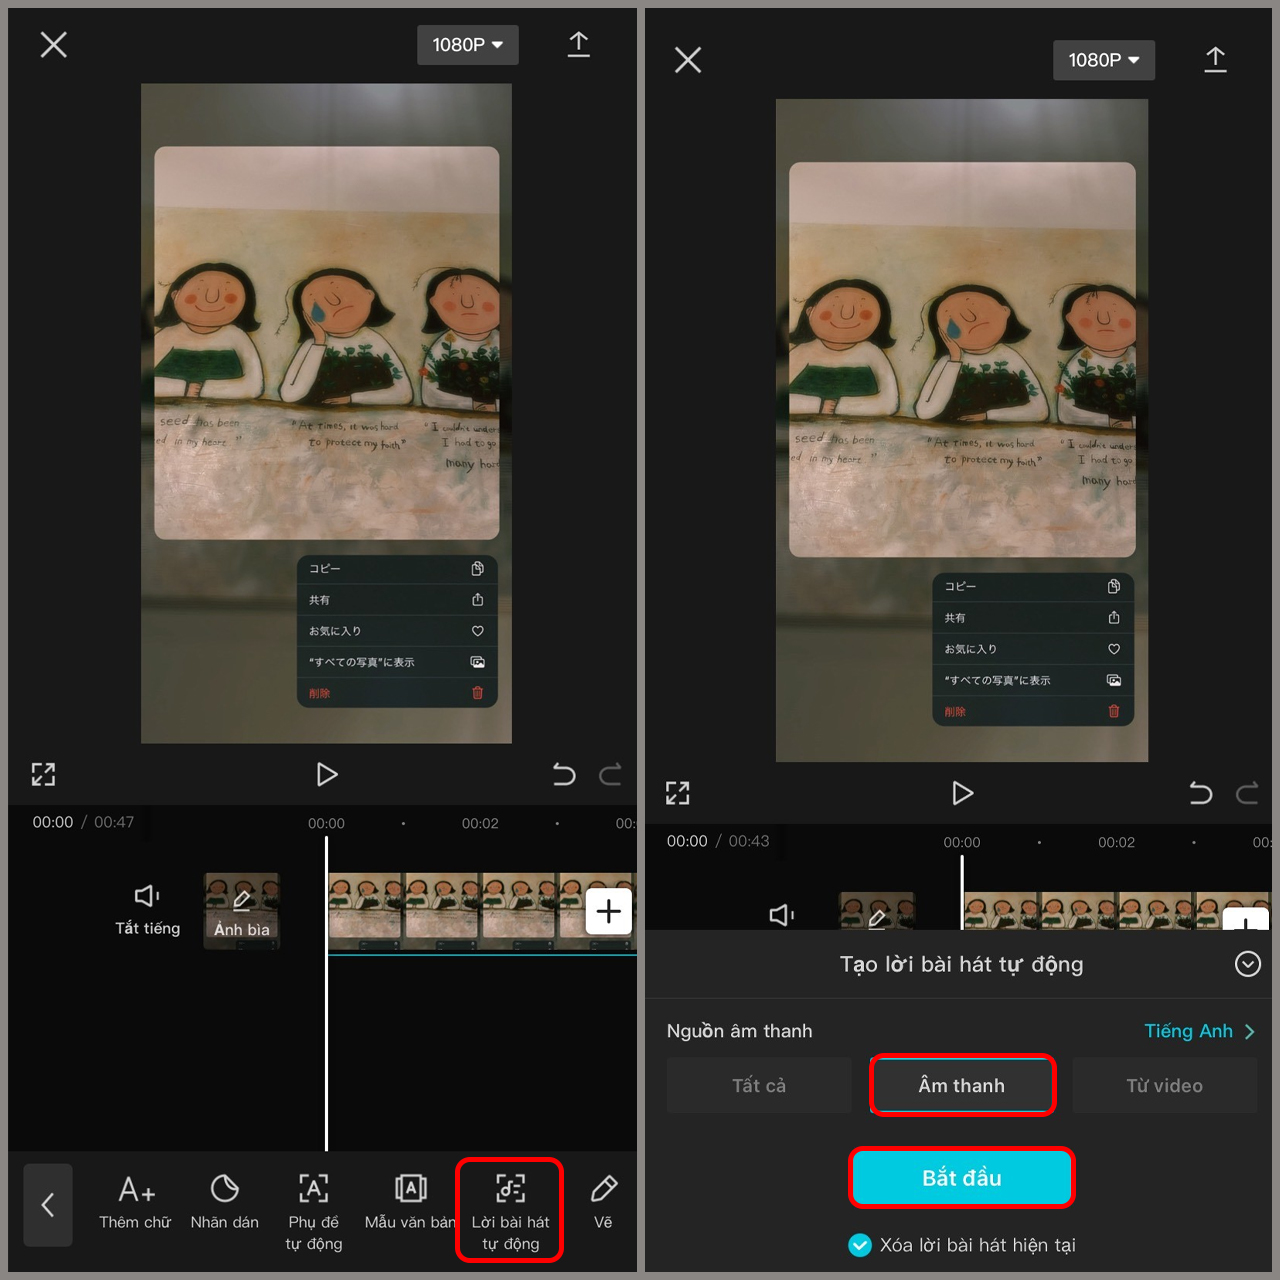Open Mẫu văn bản text templates
This screenshot has height=1280, width=1280.
pos(410,1203)
